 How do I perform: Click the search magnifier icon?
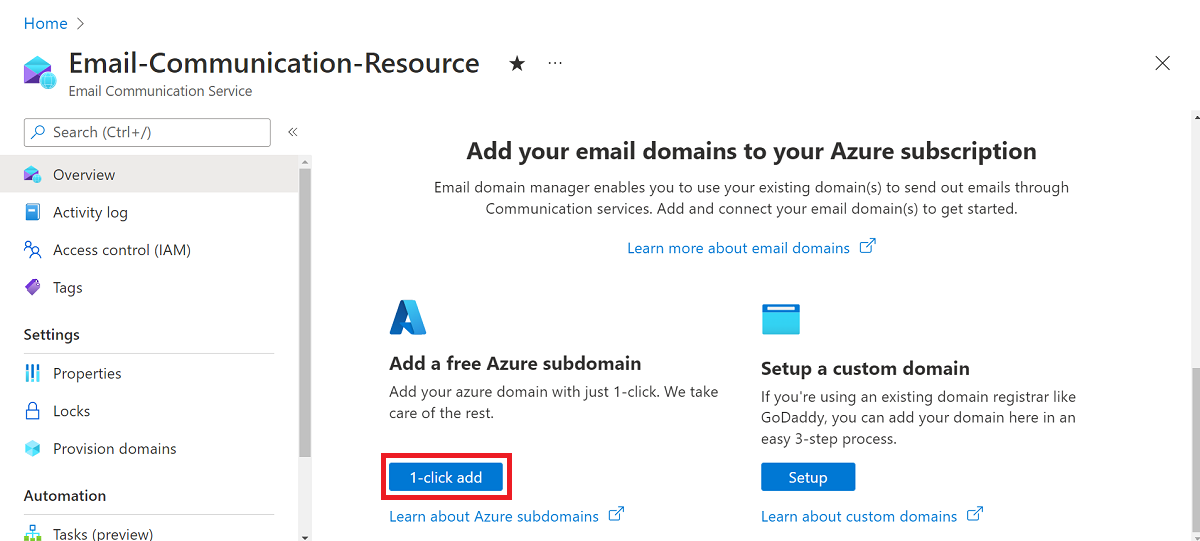coord(38,132)
